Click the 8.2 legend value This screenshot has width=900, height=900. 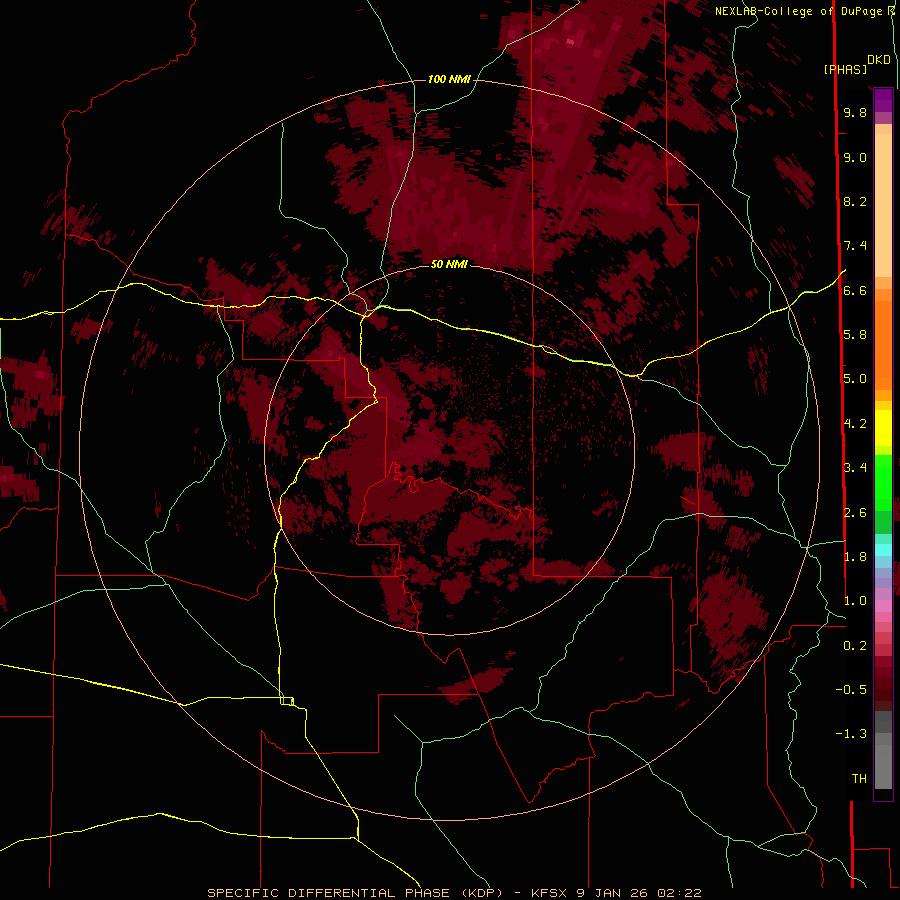[855, 201]
